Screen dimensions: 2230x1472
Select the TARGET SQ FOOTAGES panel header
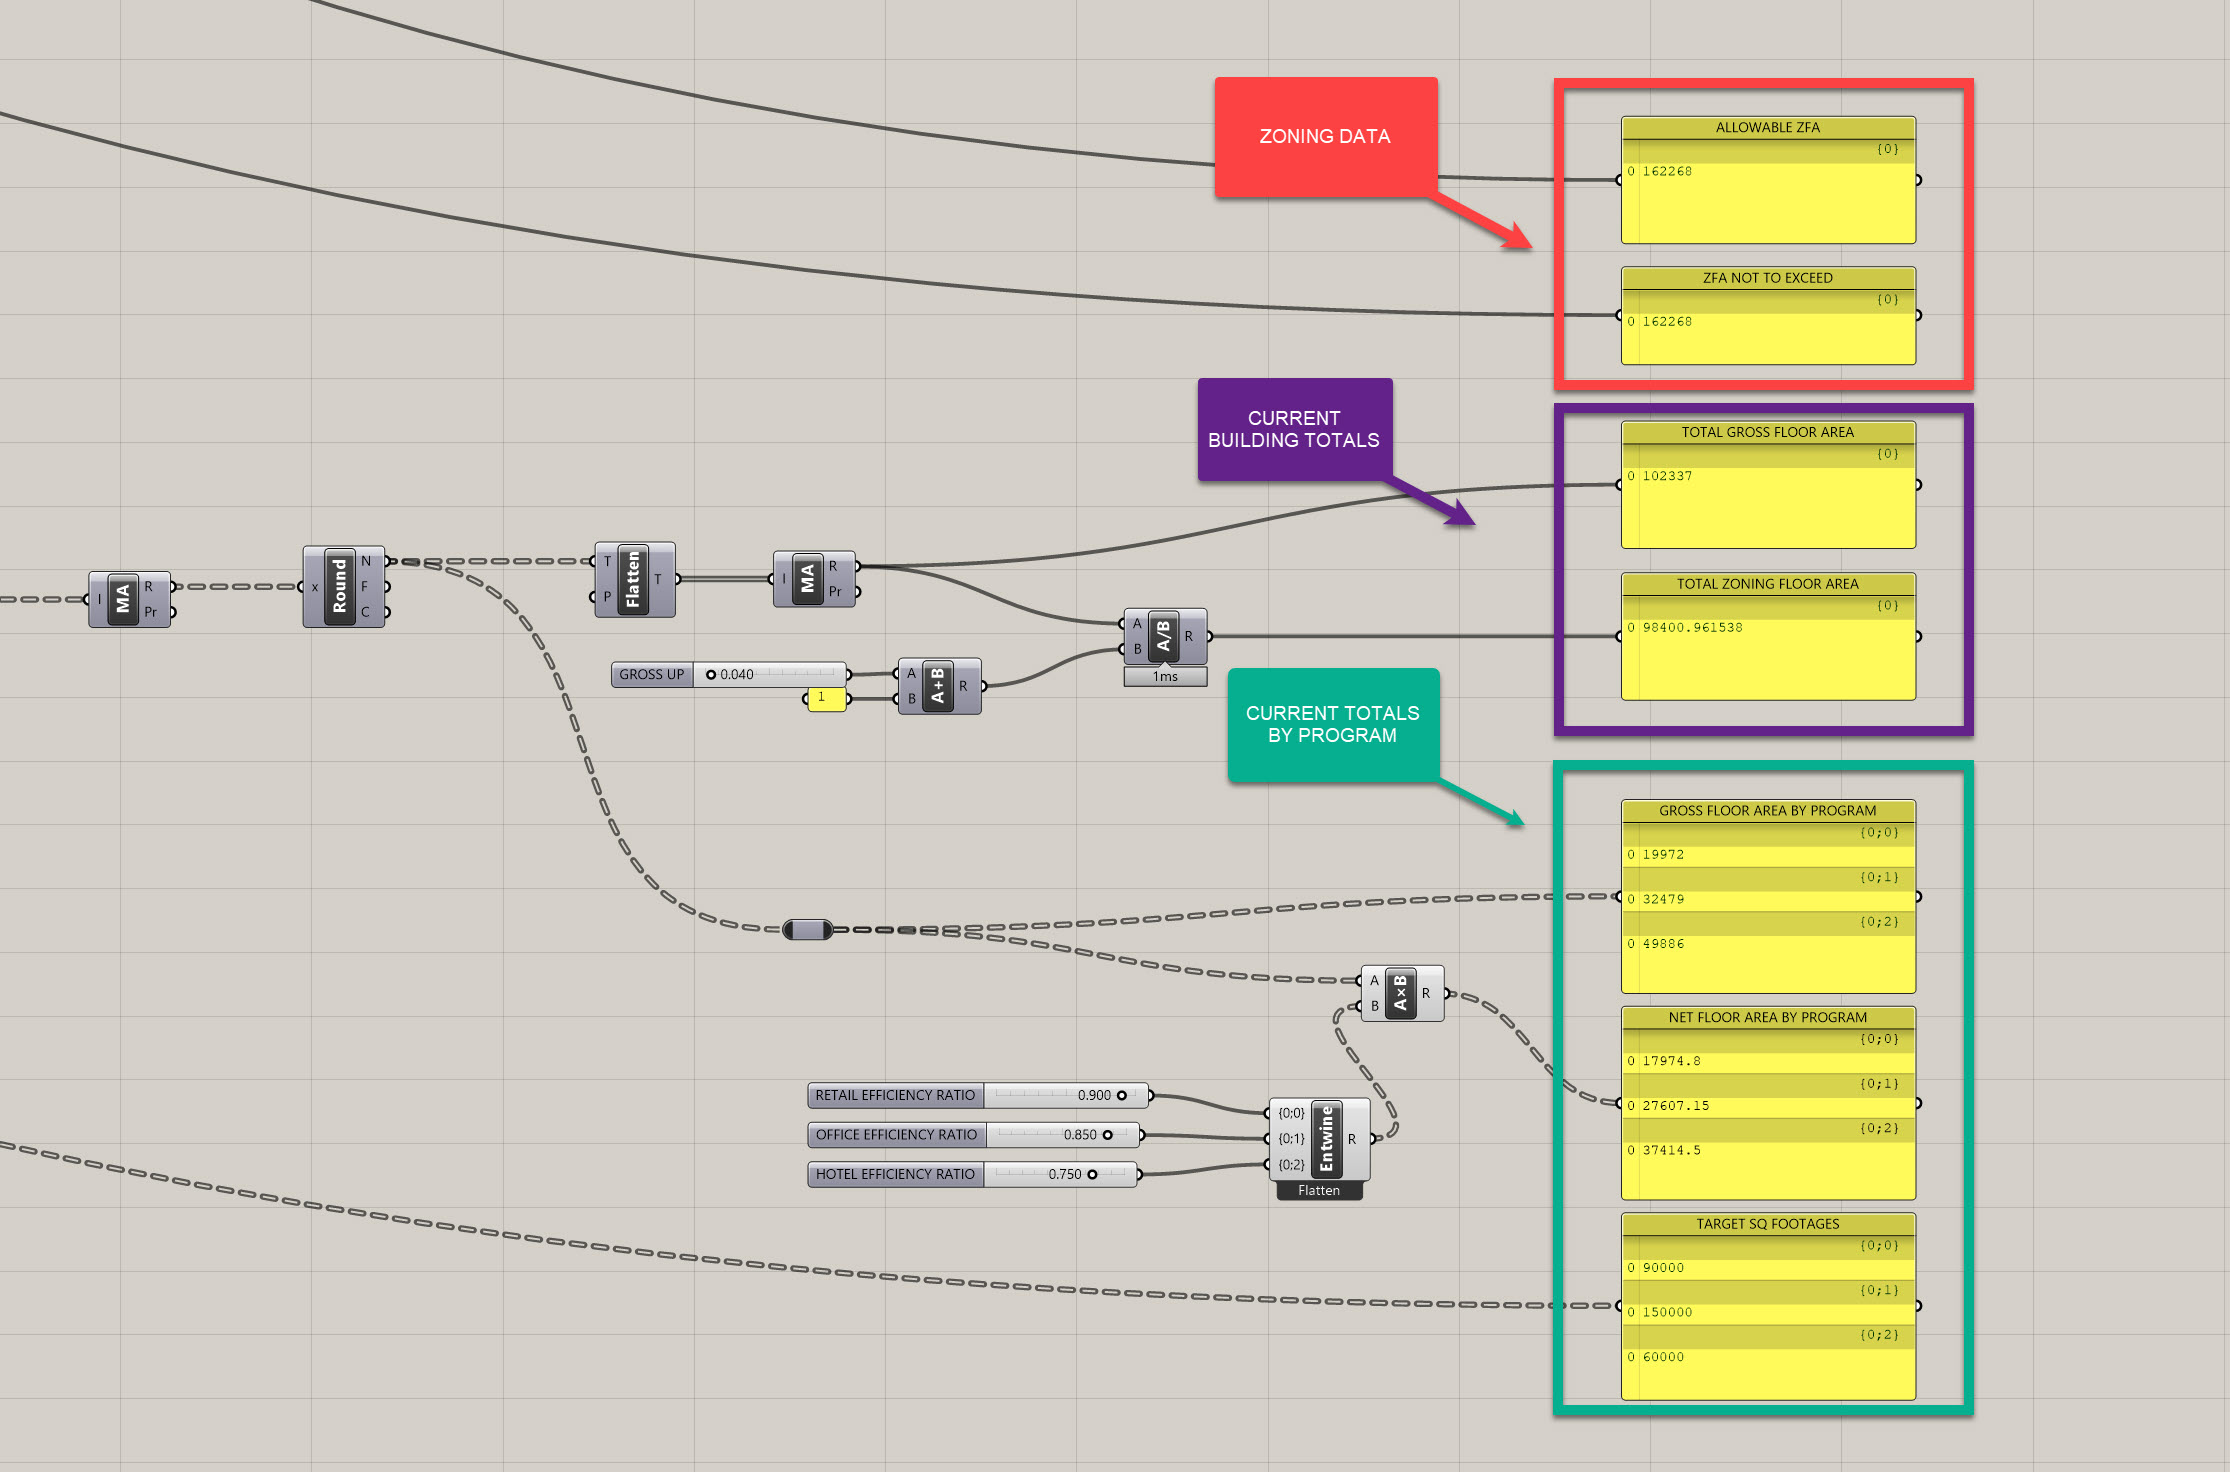coord(1767,1224)
